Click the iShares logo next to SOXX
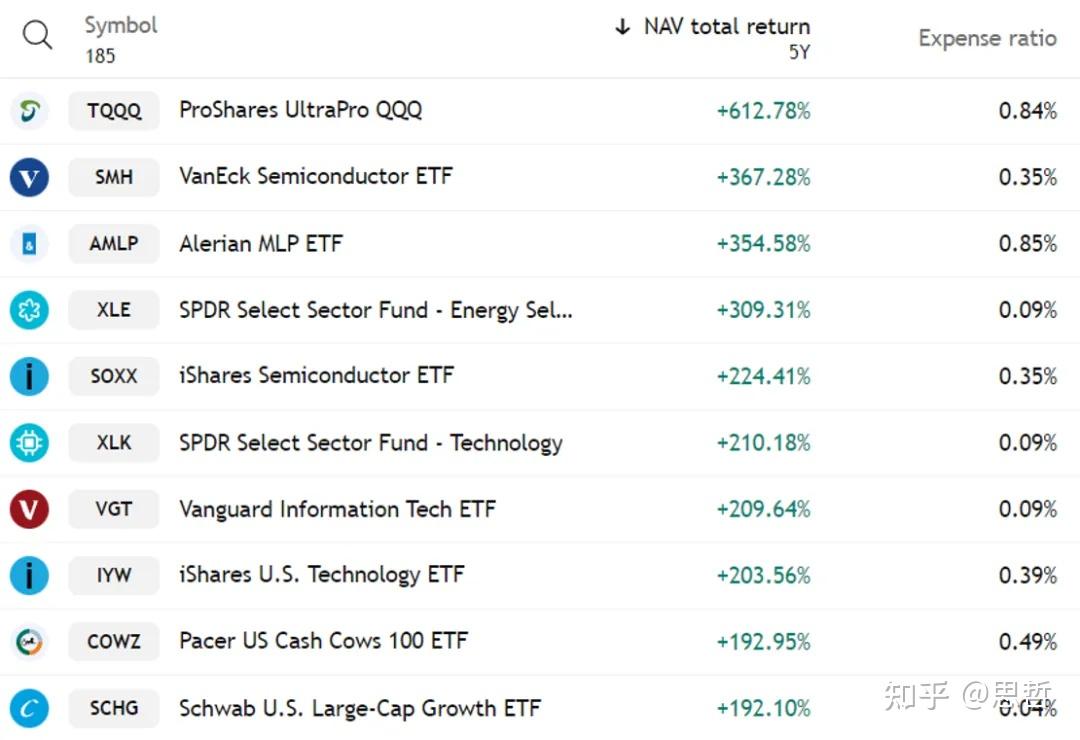1080x740 pixels. pyautogui.click(x=29, y=376)
